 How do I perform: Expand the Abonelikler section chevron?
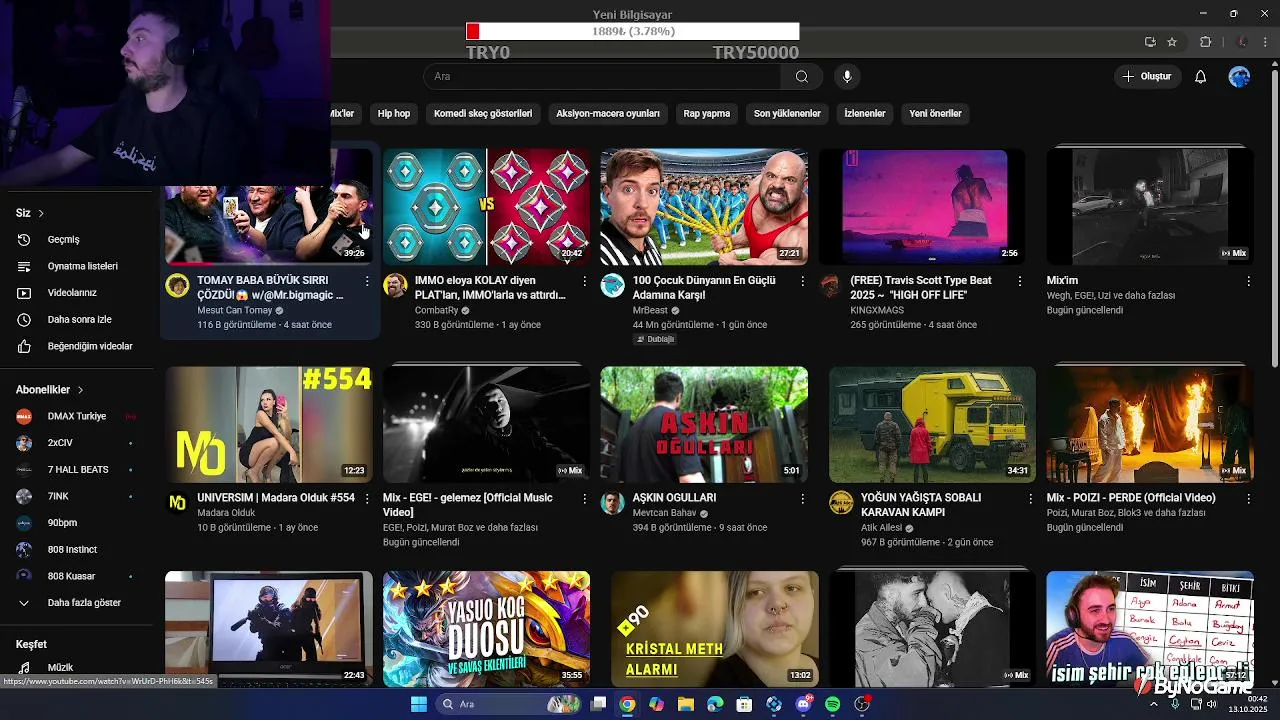point(80,390)
